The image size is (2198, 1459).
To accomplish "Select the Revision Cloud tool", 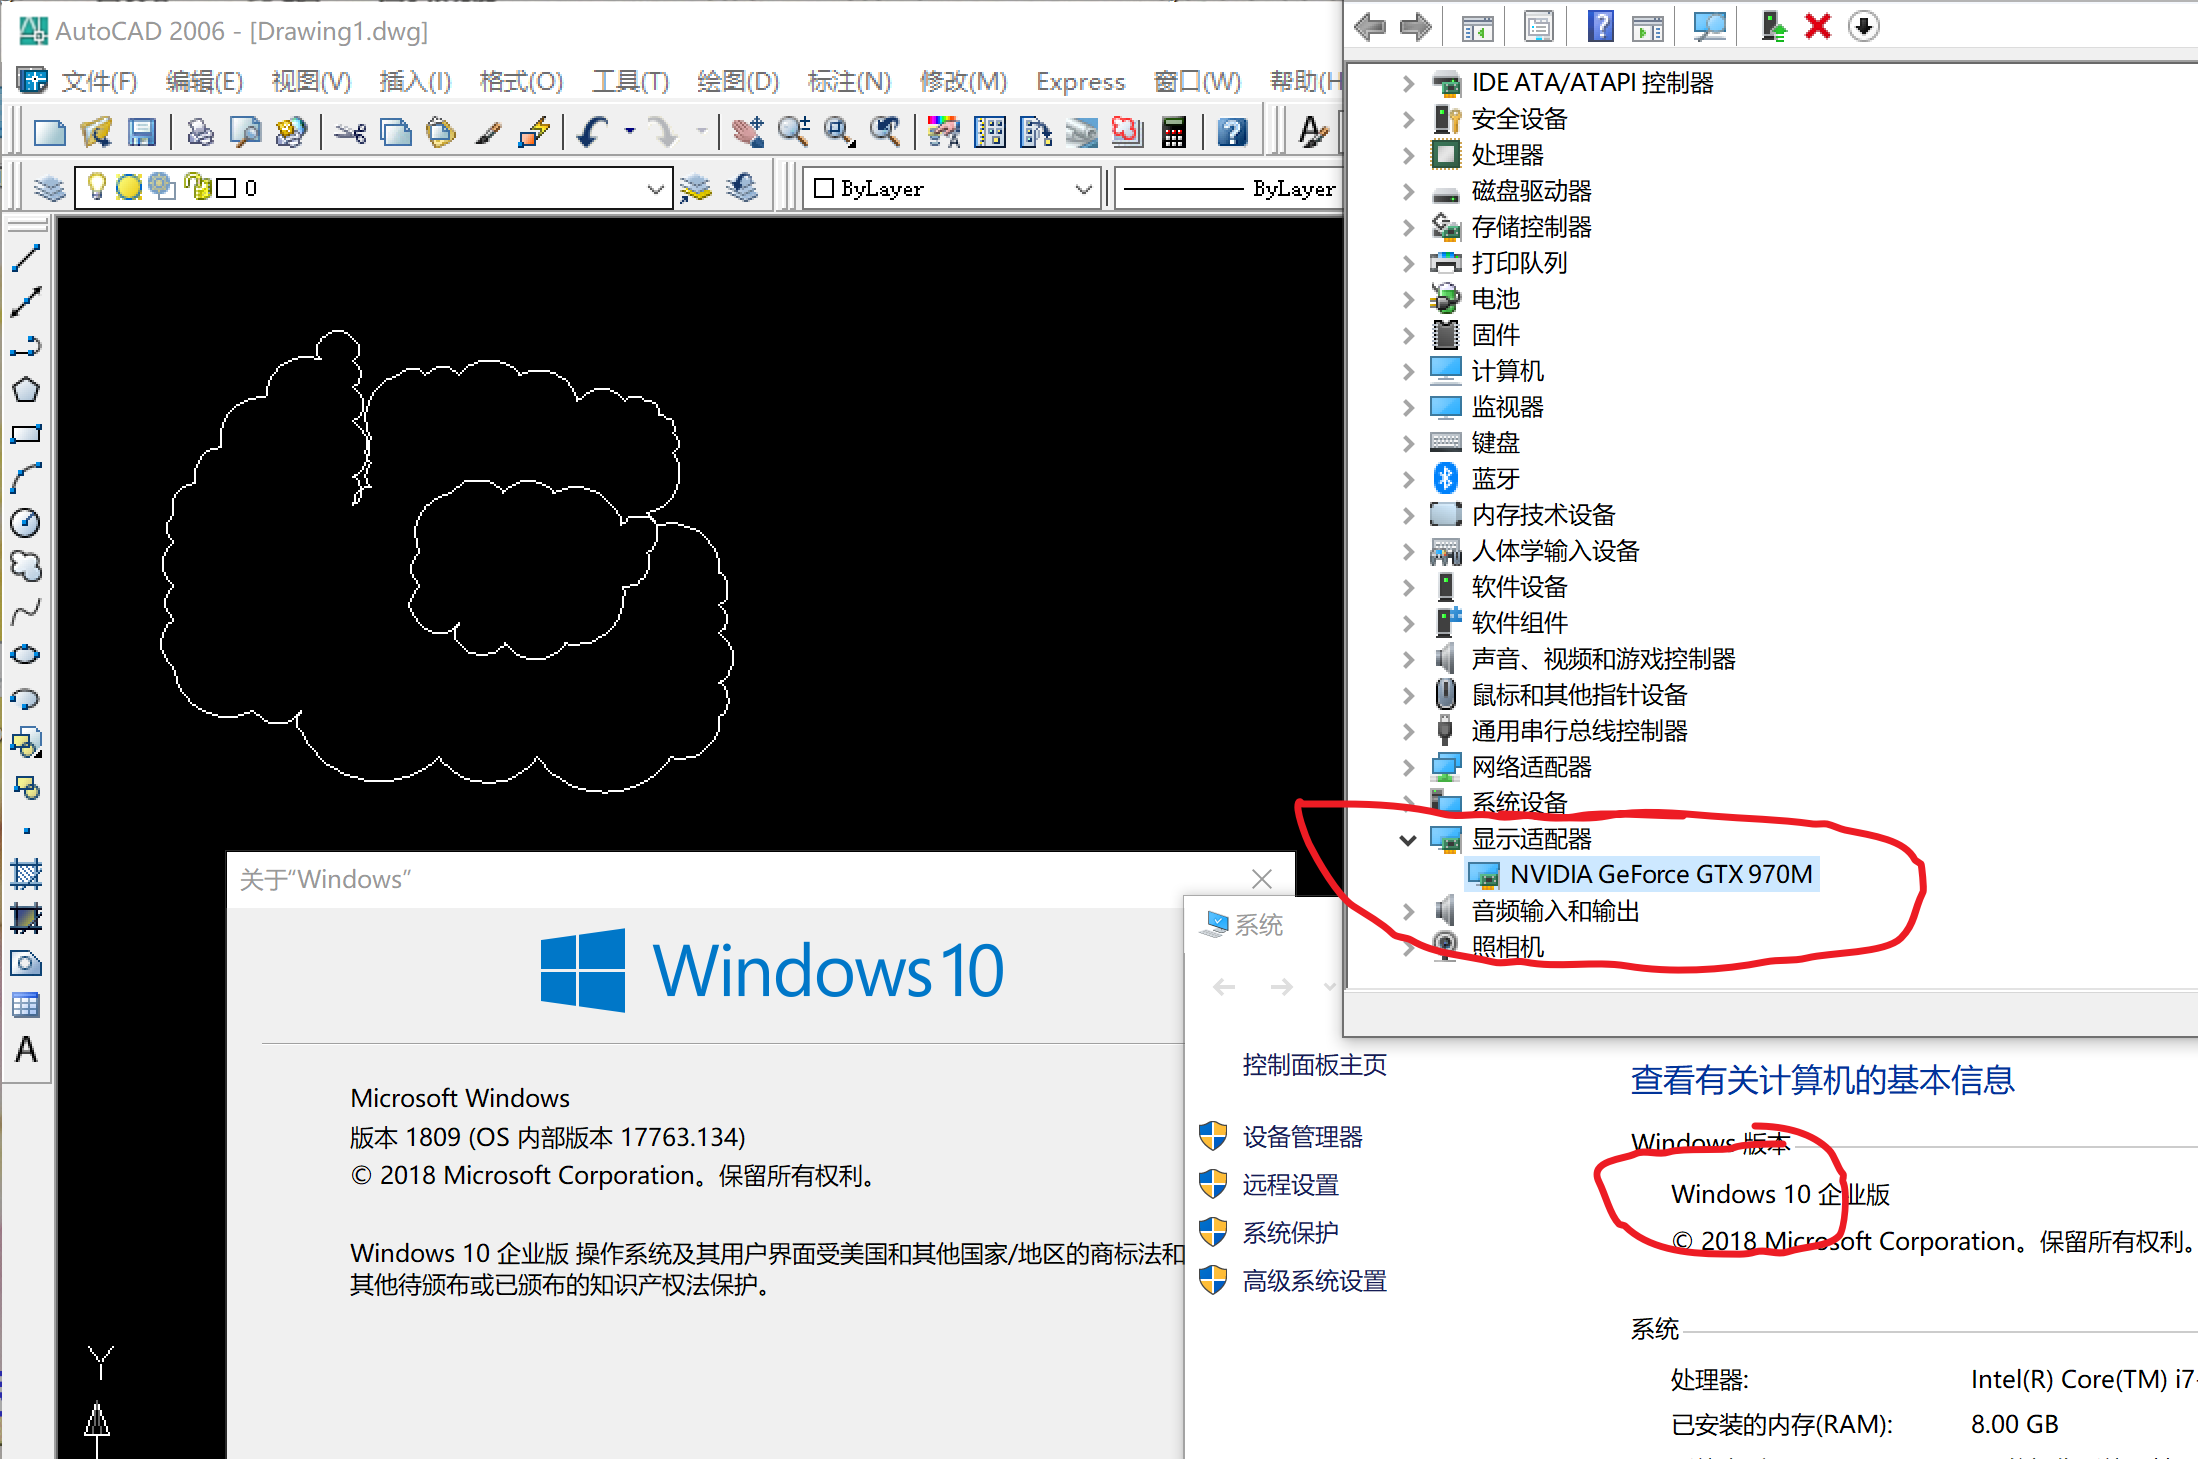I will coord(26,566).
